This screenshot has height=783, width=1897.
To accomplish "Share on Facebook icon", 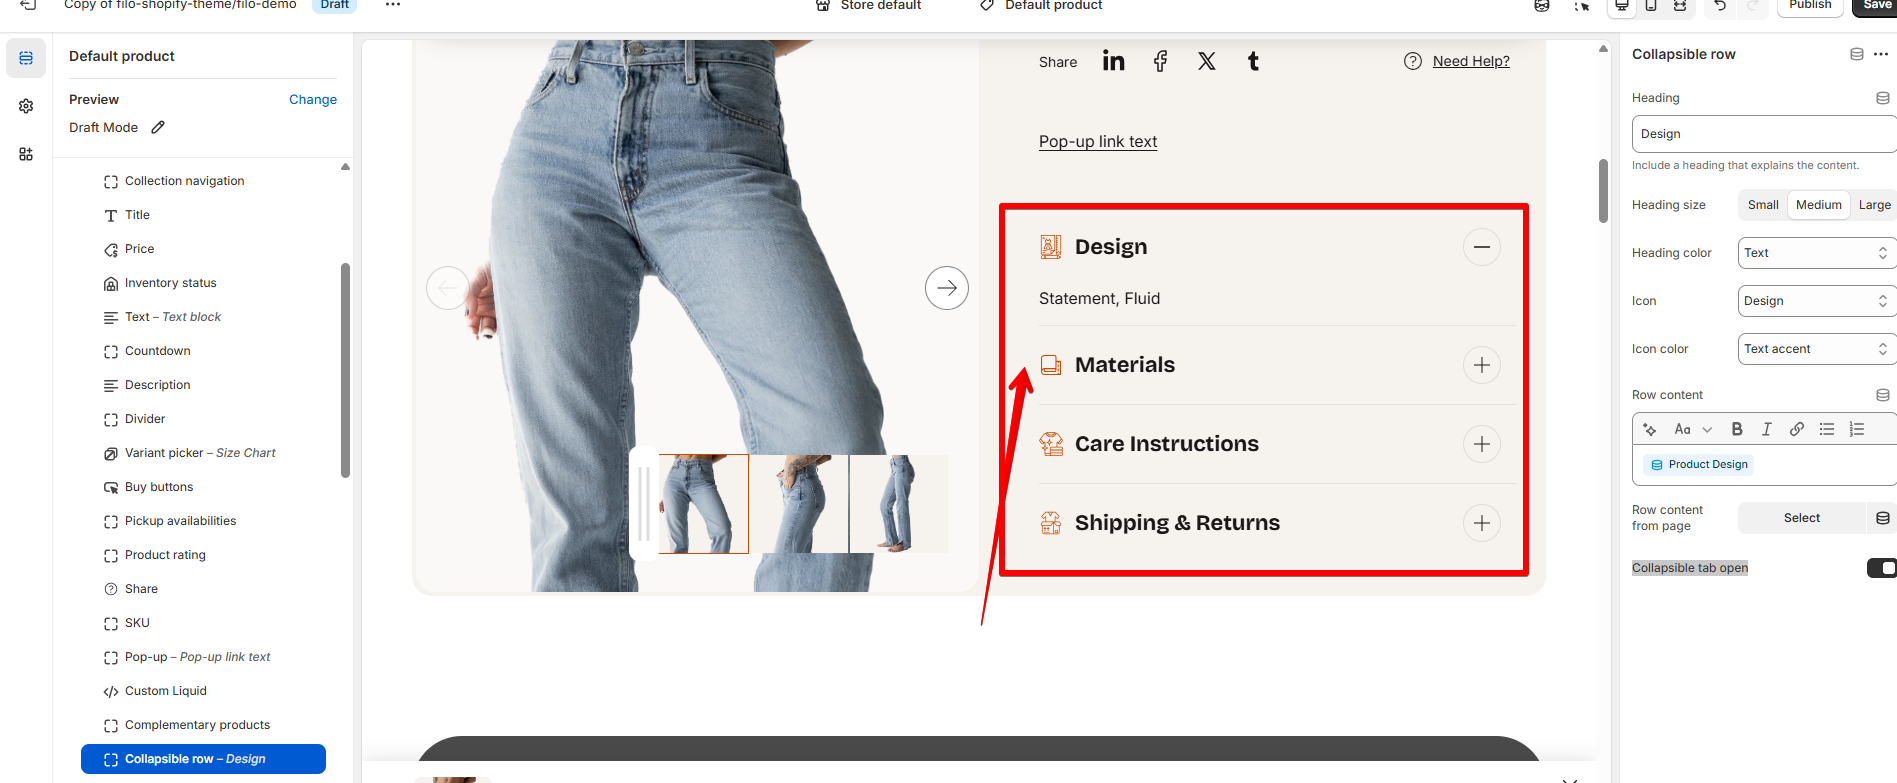I will click(x=1160, y=61).
